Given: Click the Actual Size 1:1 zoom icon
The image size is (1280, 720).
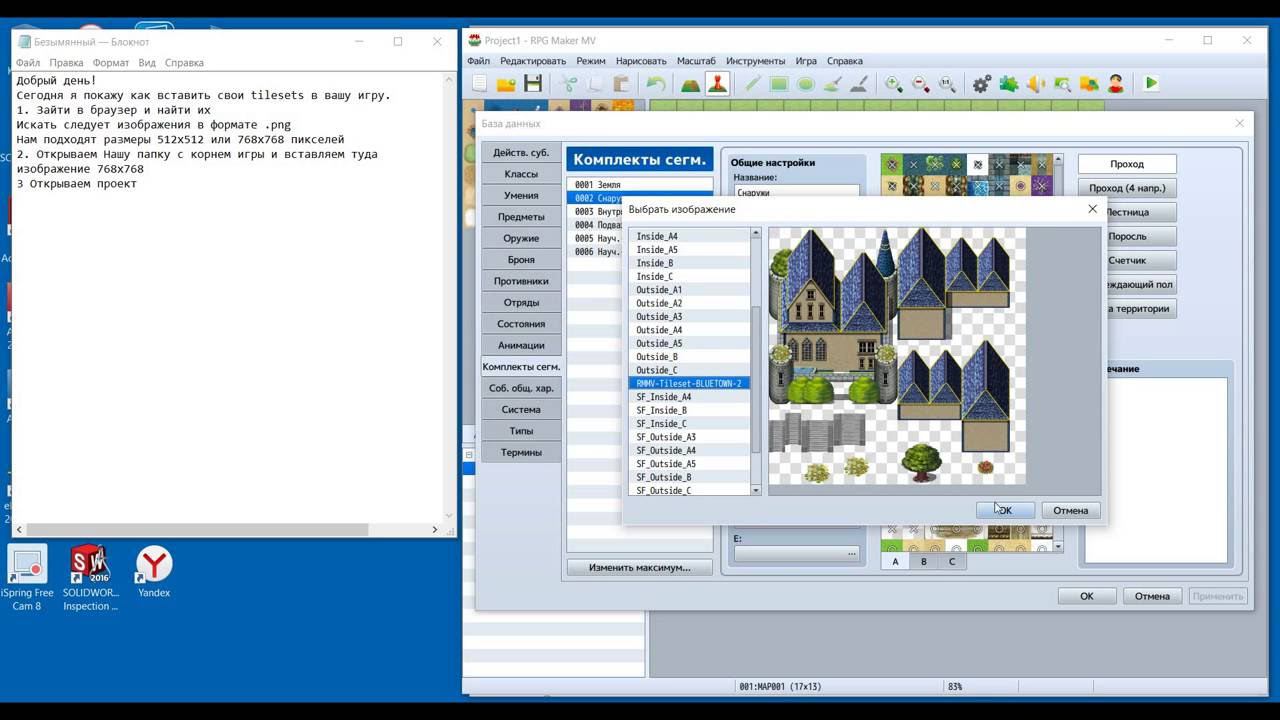Looking at the screenshot, I should tap(946, 84).
